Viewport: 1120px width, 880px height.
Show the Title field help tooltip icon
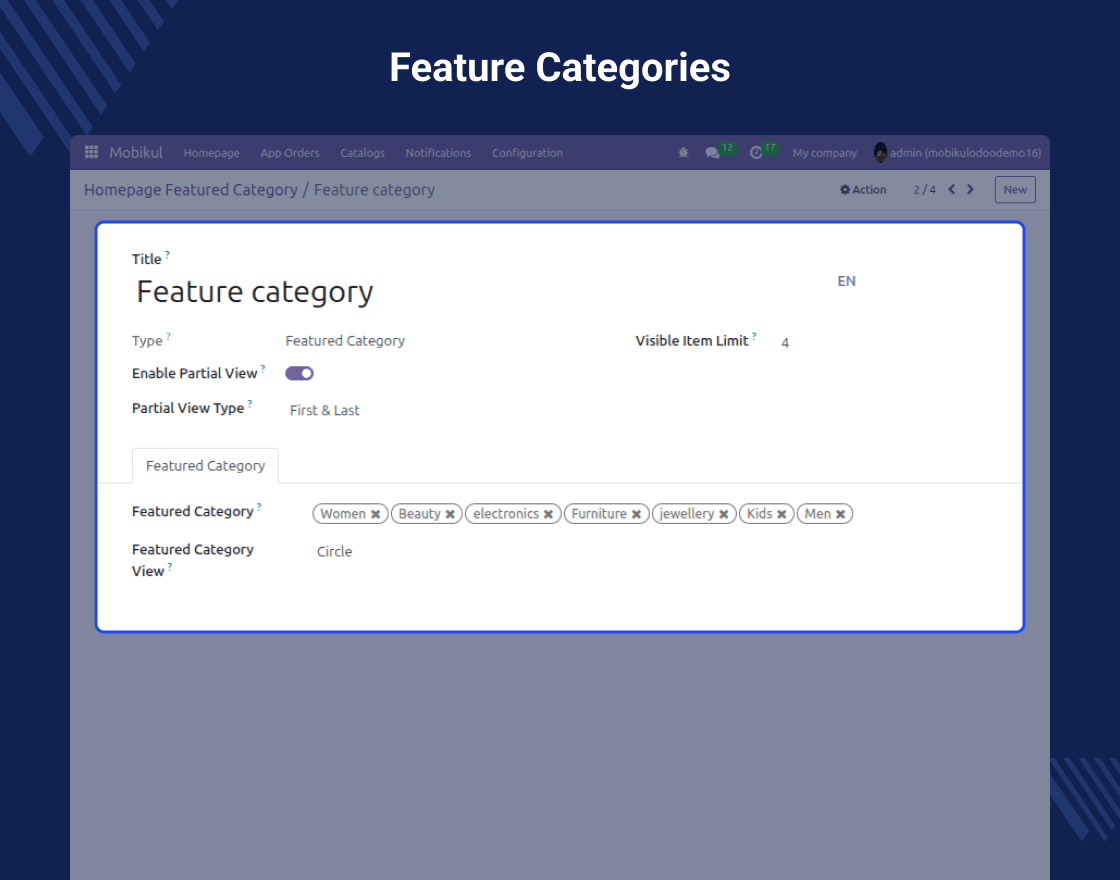167,254
